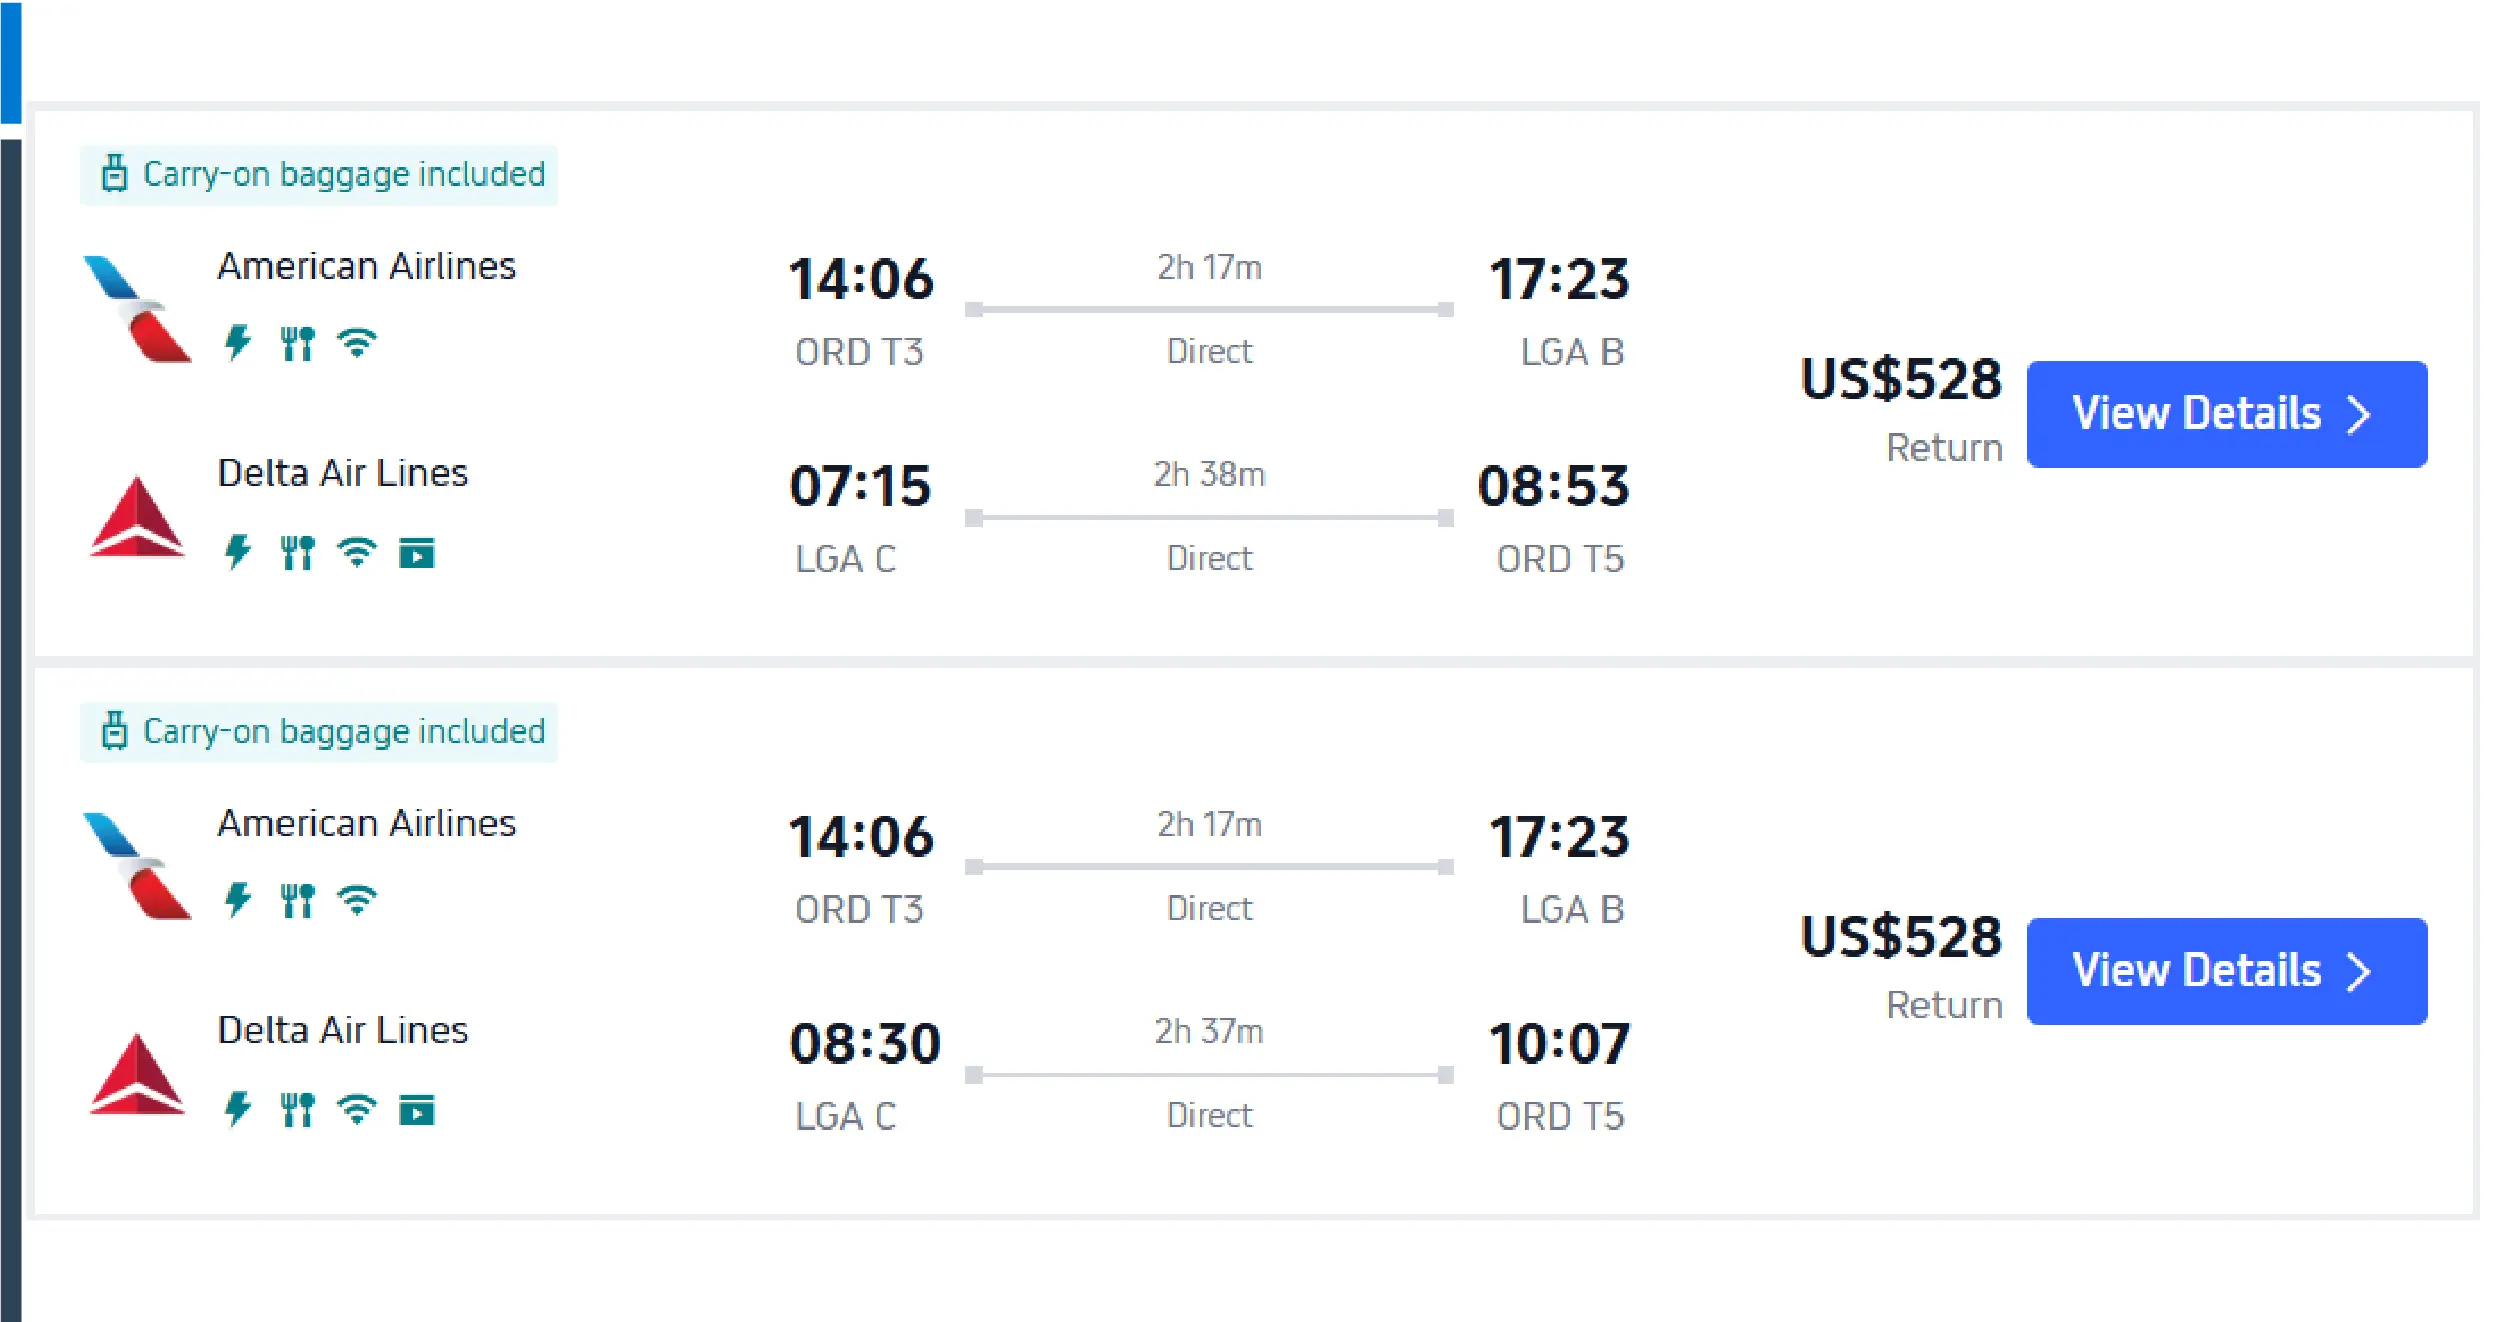Image resolution: width=2507 pixels, height=1322 pixels.
Task: Click the power outlet icon on the 07:15 Delta flight
Action: coord(237,551)
